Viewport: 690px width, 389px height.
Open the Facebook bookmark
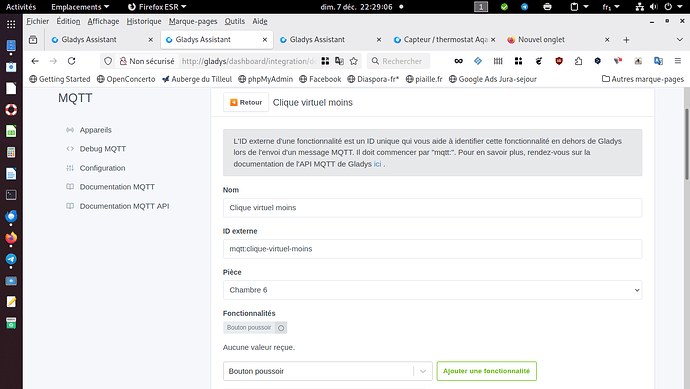tap(320, 79)
